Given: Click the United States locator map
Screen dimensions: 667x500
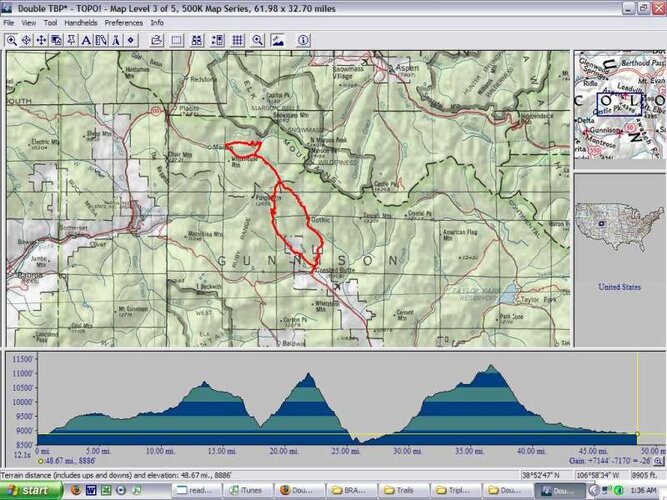Looking at the screenshot, I should (x=619, y=228).
